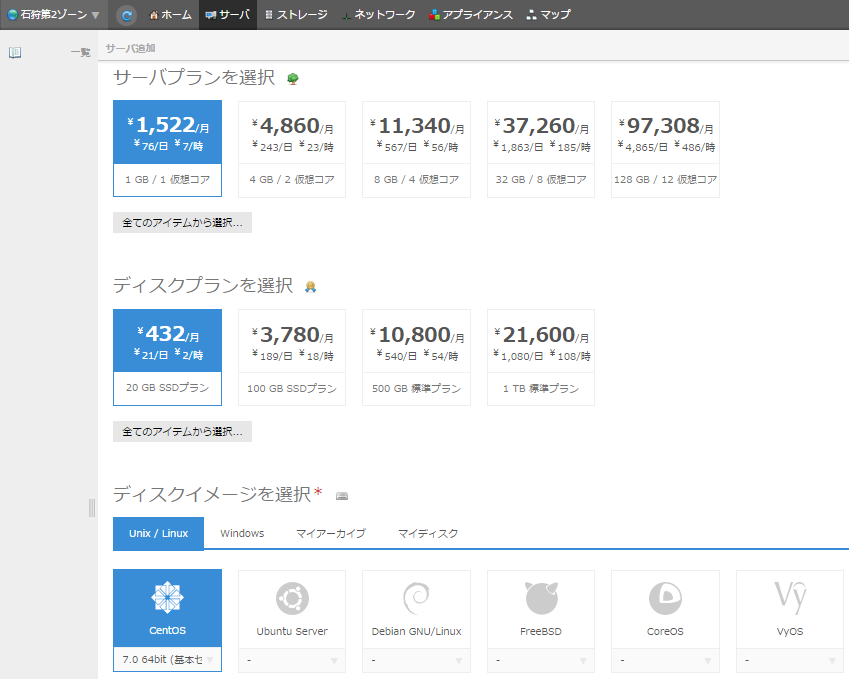Select the 100 GB SSD disk plan
Image resolution: width=849 pixels, height=679 pixels.
click(x=292, y=357)
